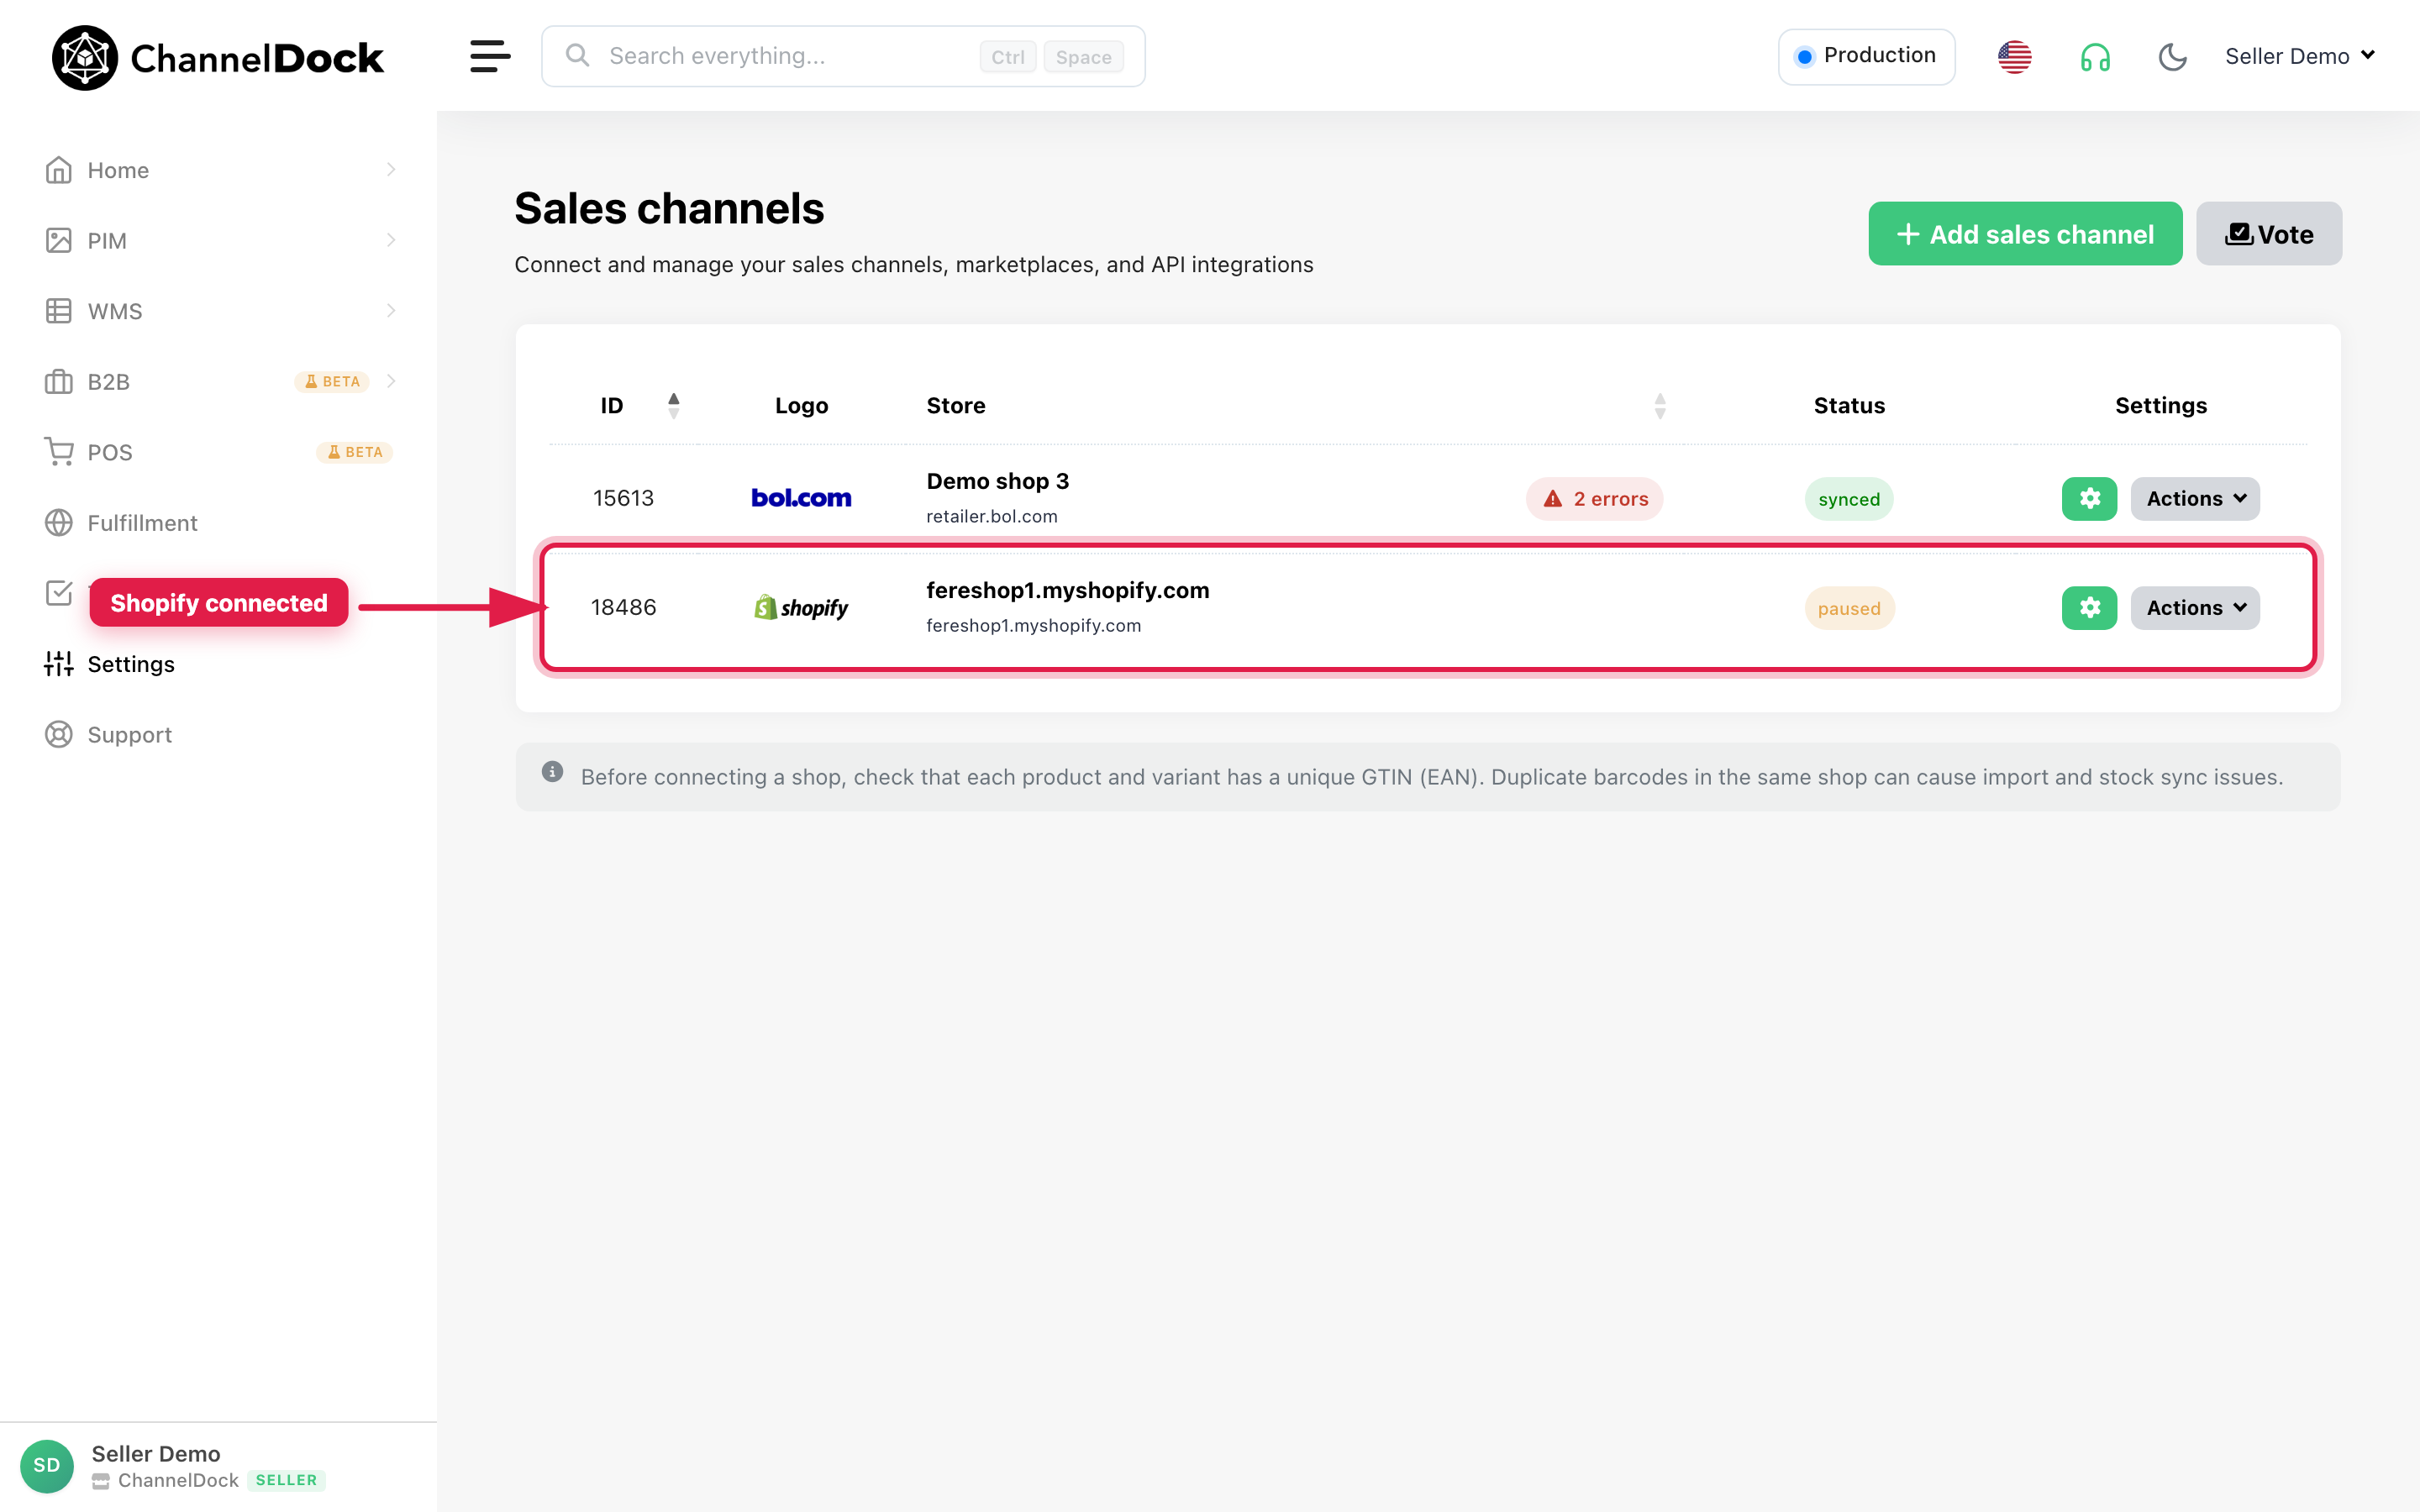Viewport: 2420px width, 1512px height.
Task: Click the checkbox sidebar icon below Fulfillment
Action: coord(59,593)
